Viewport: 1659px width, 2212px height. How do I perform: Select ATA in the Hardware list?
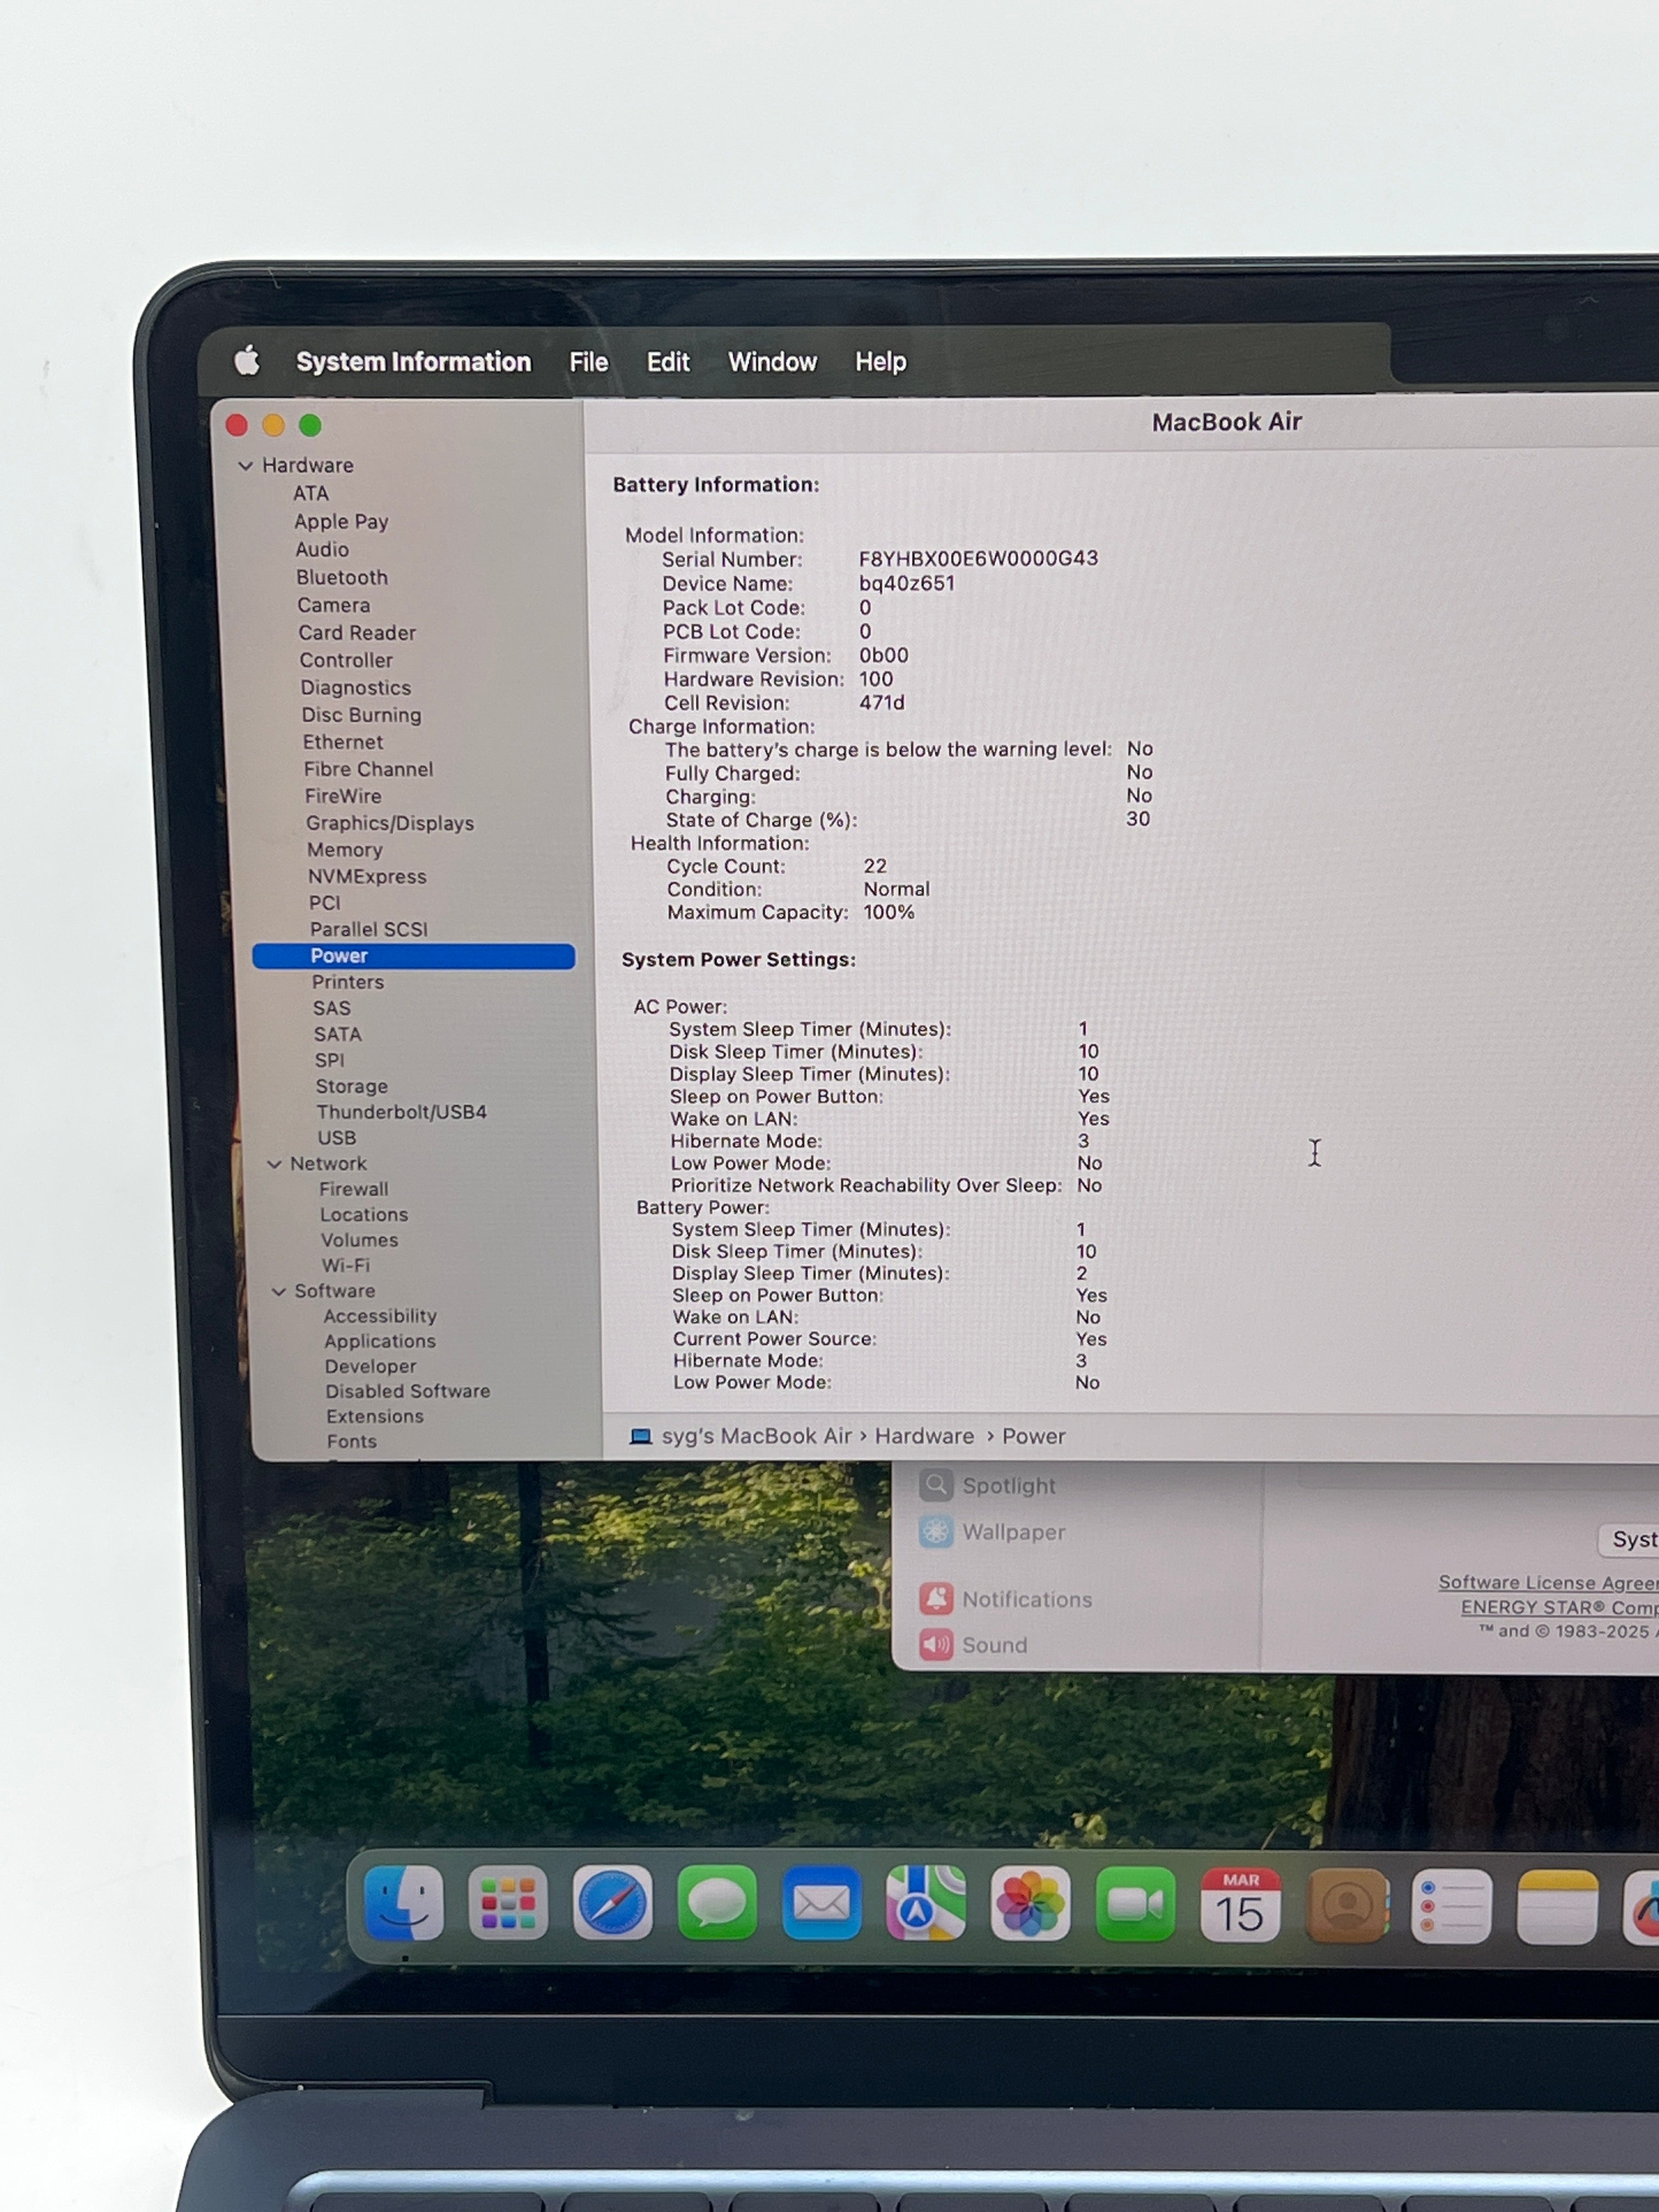click(x=311, y=493)
